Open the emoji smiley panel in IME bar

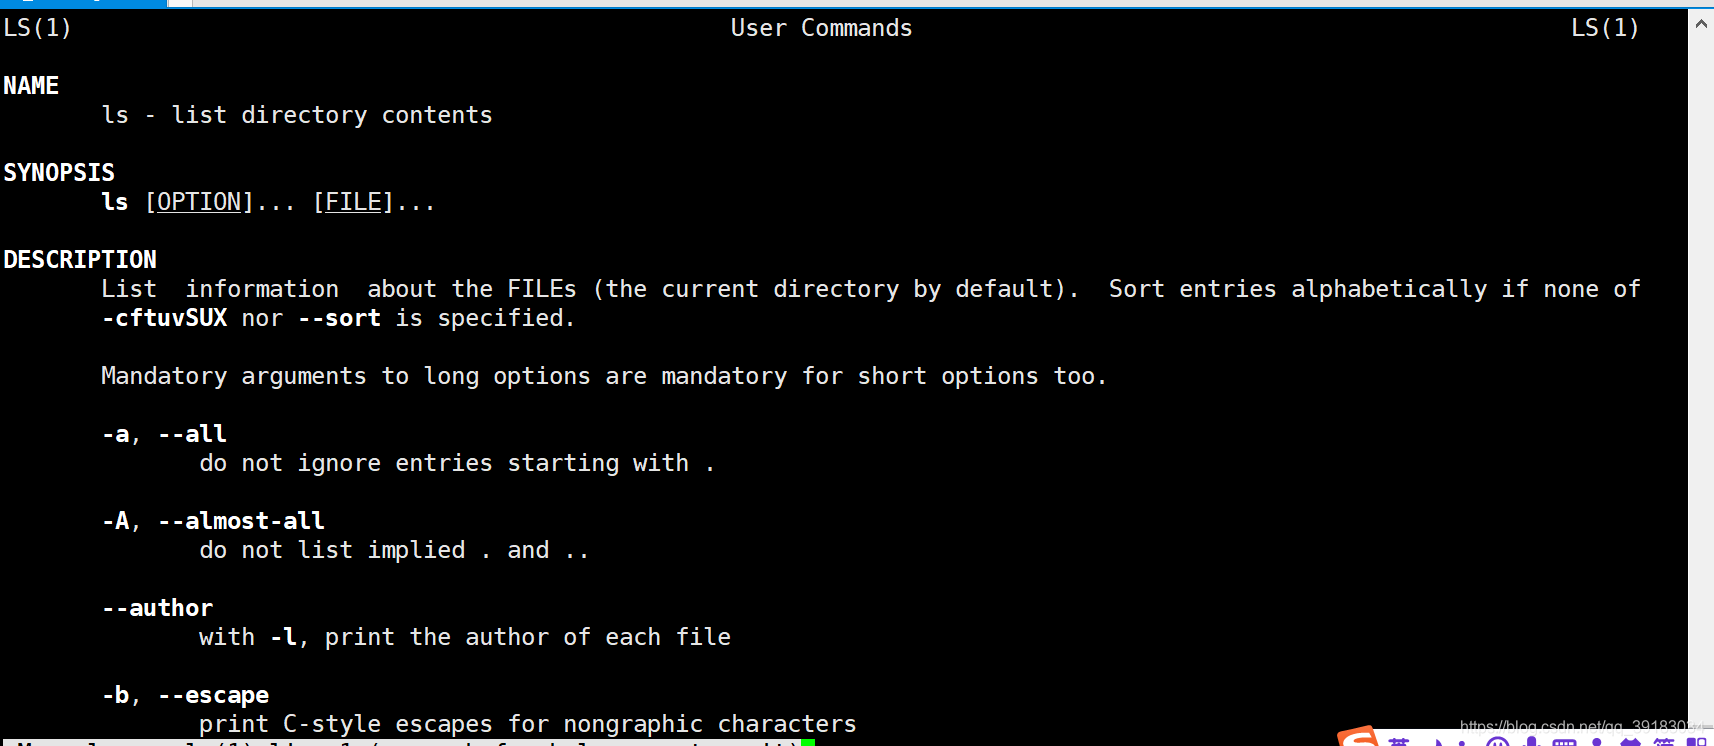(x=1497, y=741)
